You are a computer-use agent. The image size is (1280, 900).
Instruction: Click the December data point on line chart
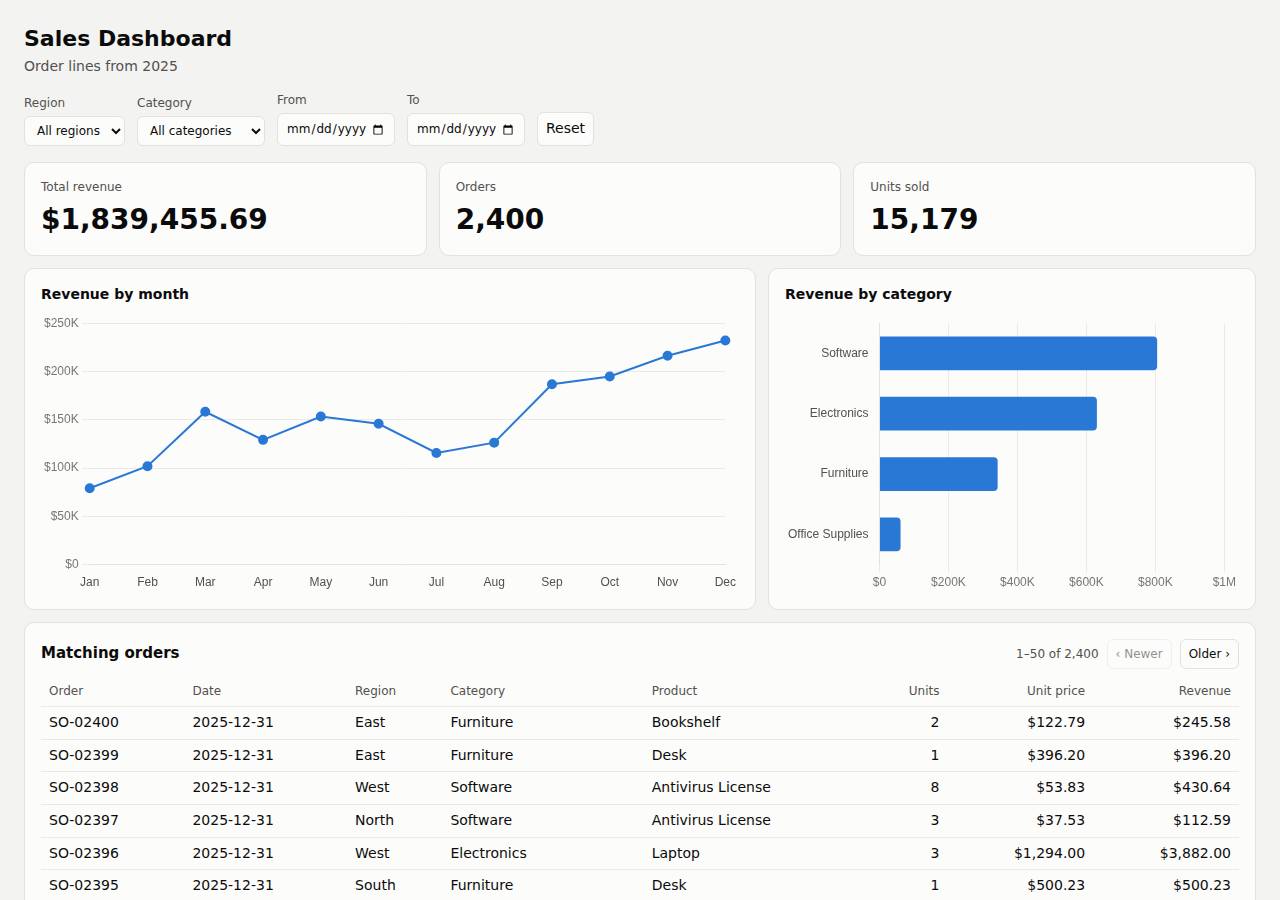(725, 341)
